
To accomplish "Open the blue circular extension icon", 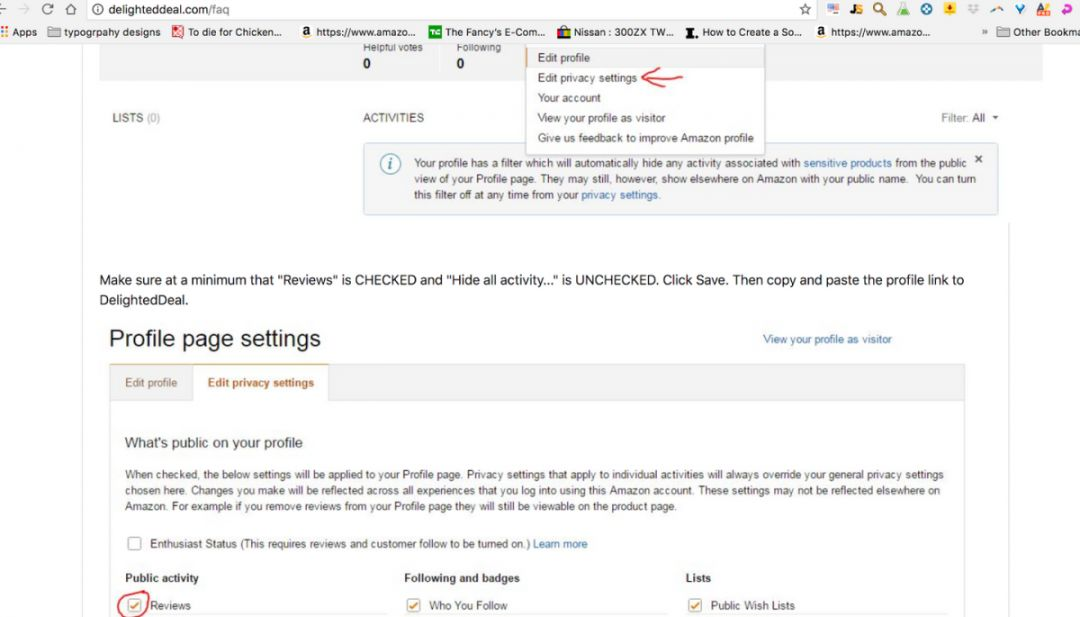I will 926,9.
